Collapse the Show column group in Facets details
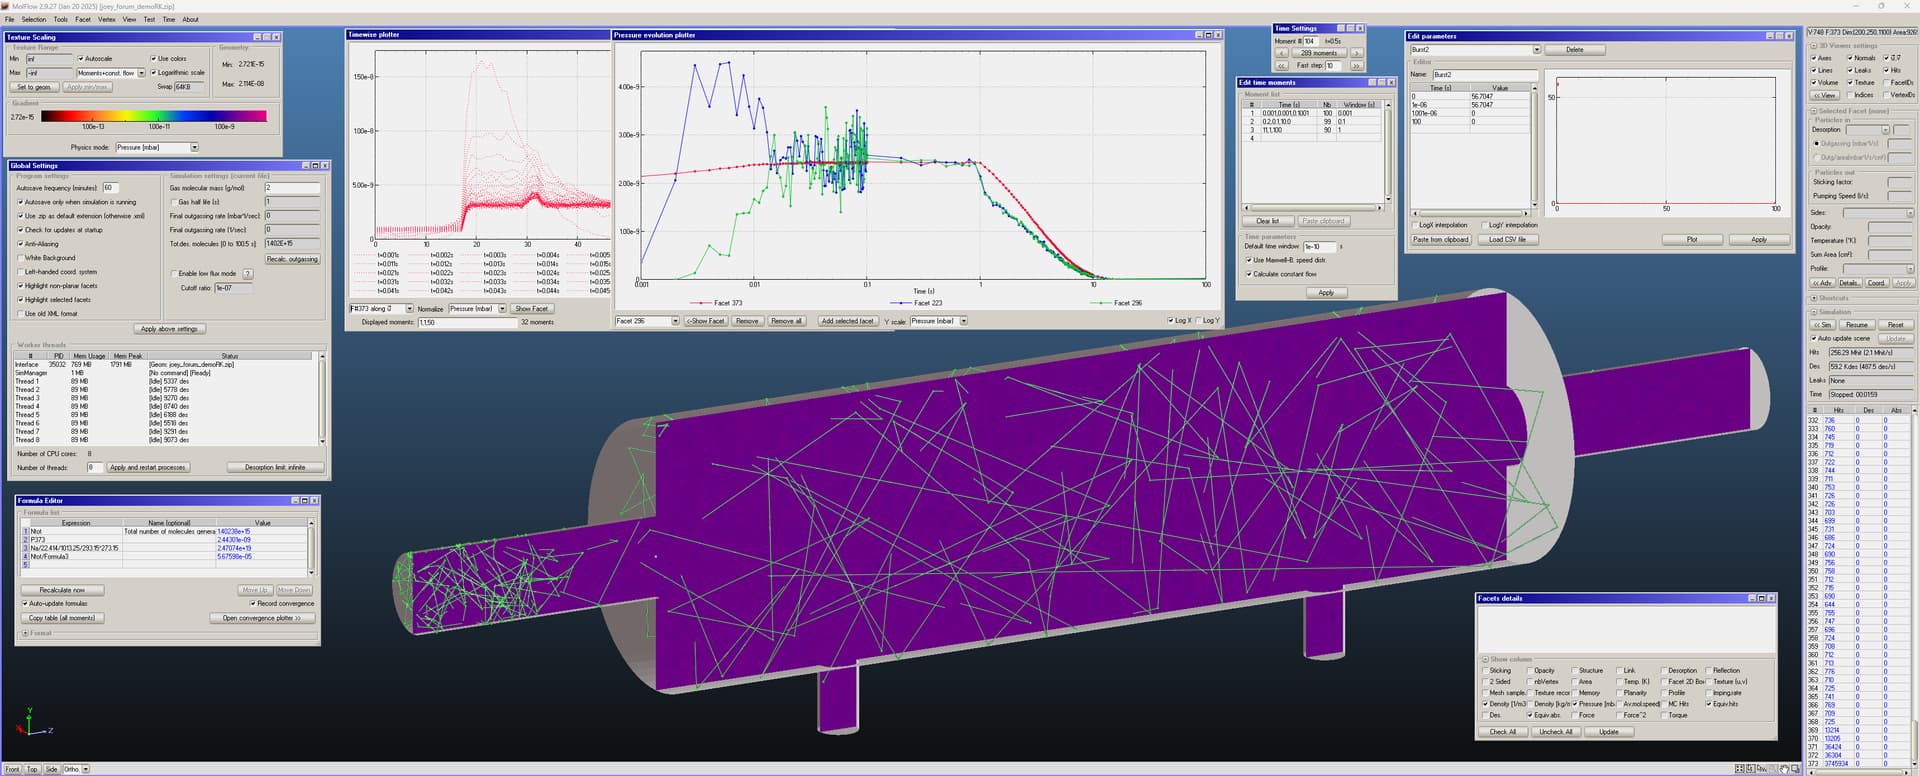Screen dimensions: 1920x776 [1485, 659]
